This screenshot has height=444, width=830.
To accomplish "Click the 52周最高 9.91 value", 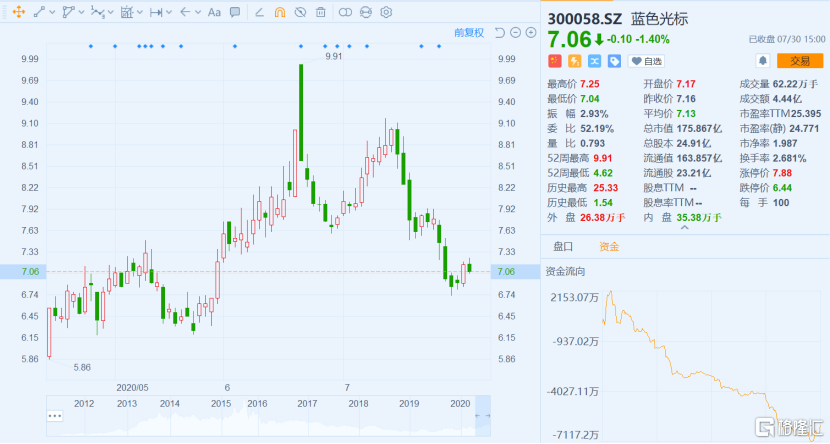I will pyautogui.click(x=602, y=158).
